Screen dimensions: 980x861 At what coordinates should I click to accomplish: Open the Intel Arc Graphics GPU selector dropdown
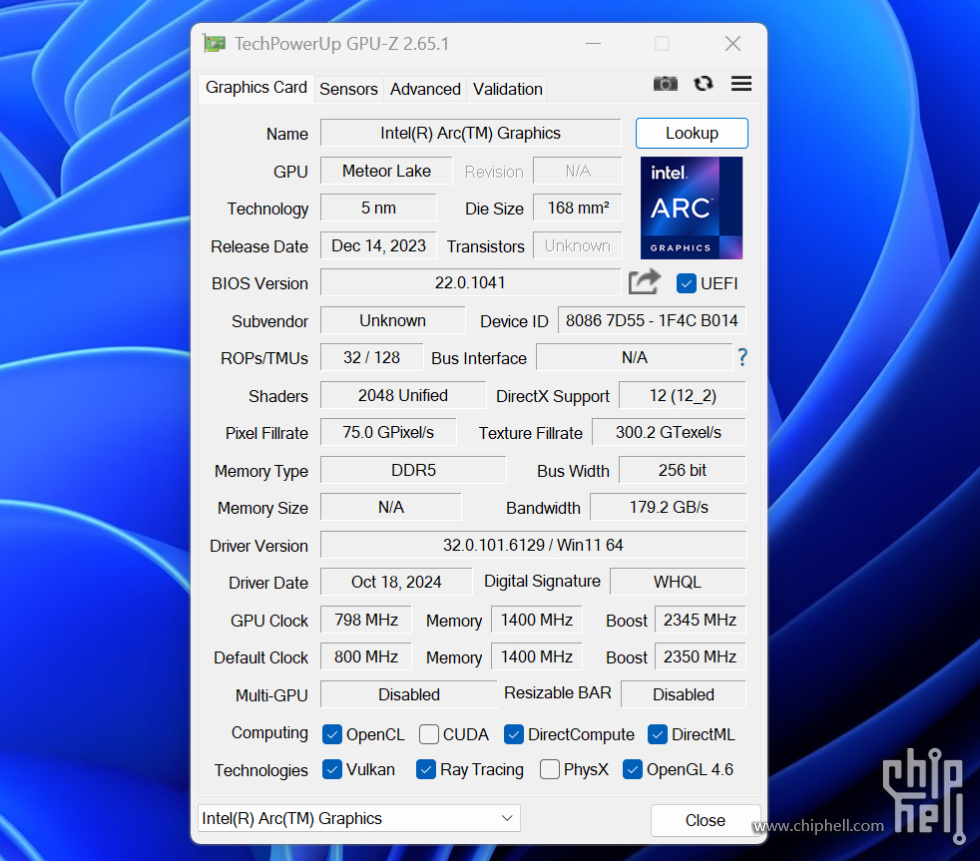click(359, 819)
